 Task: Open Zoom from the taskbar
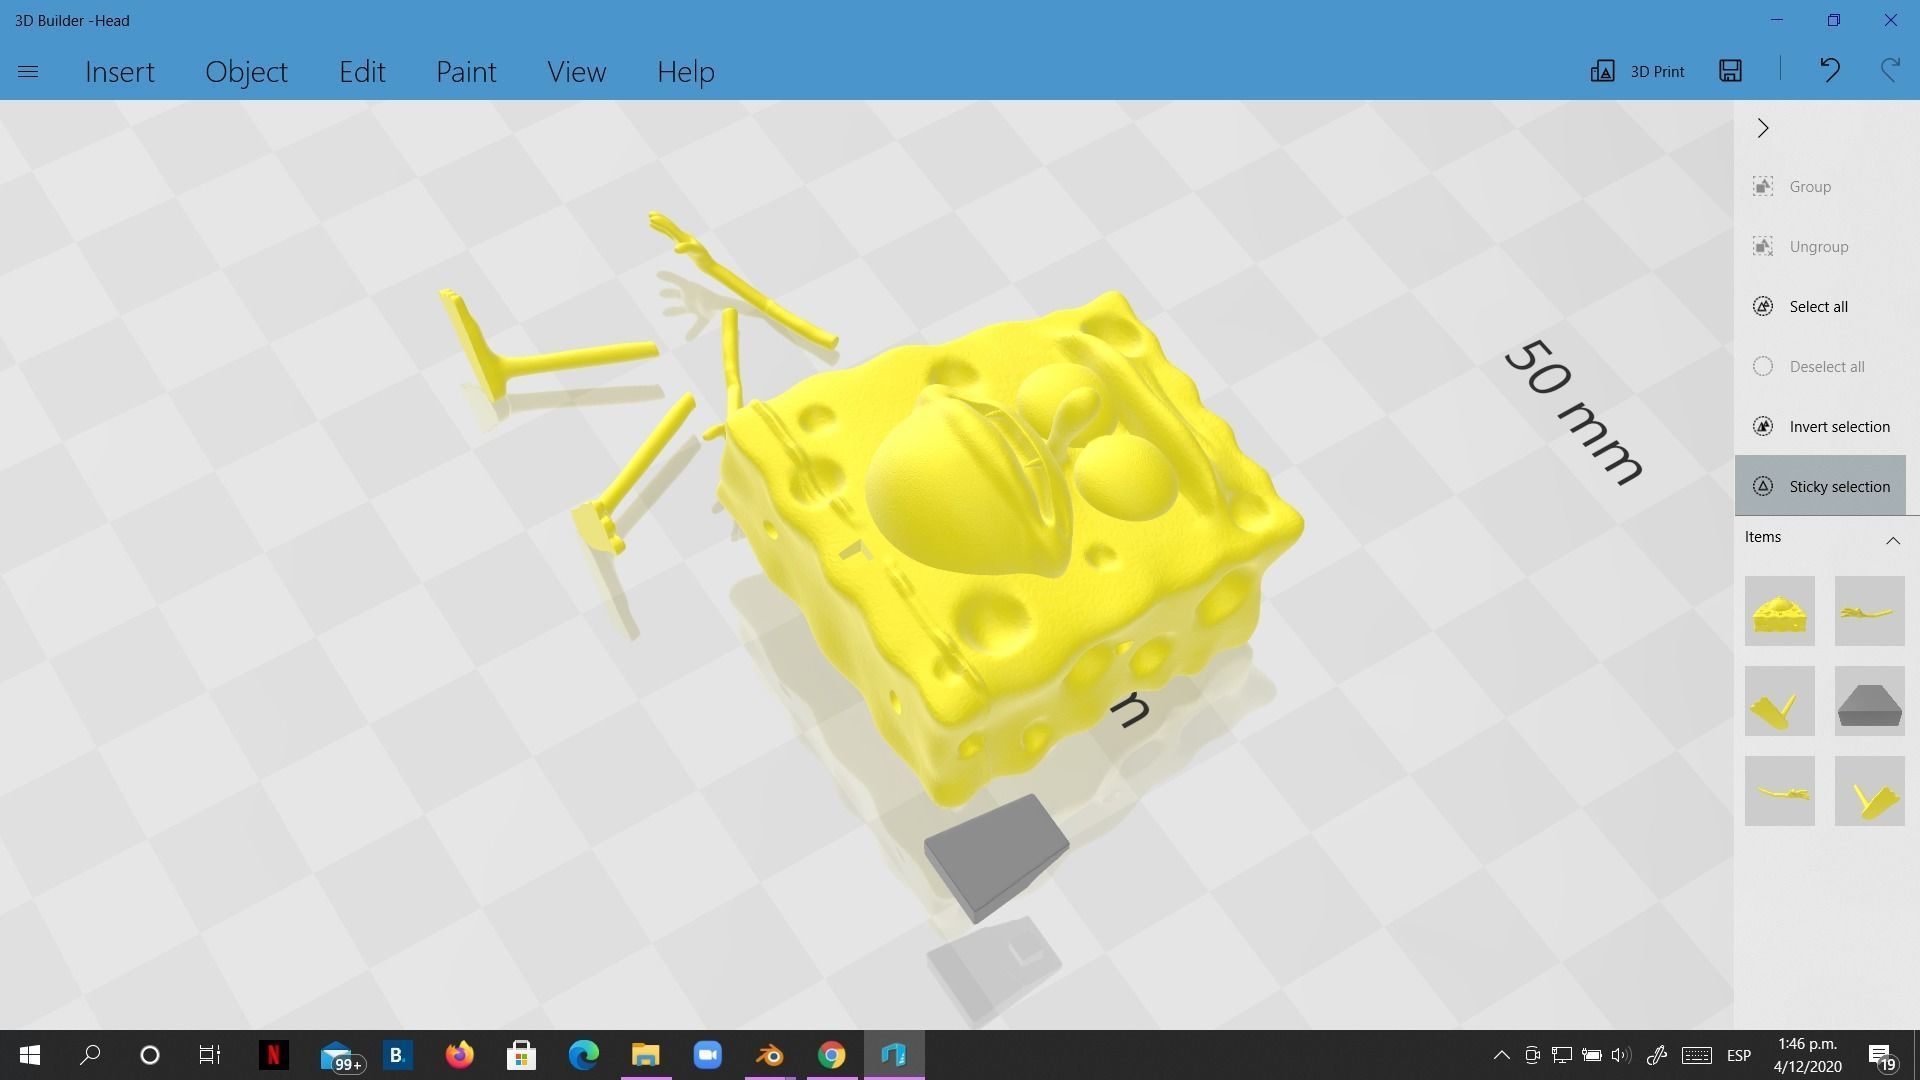[708, 1055]
